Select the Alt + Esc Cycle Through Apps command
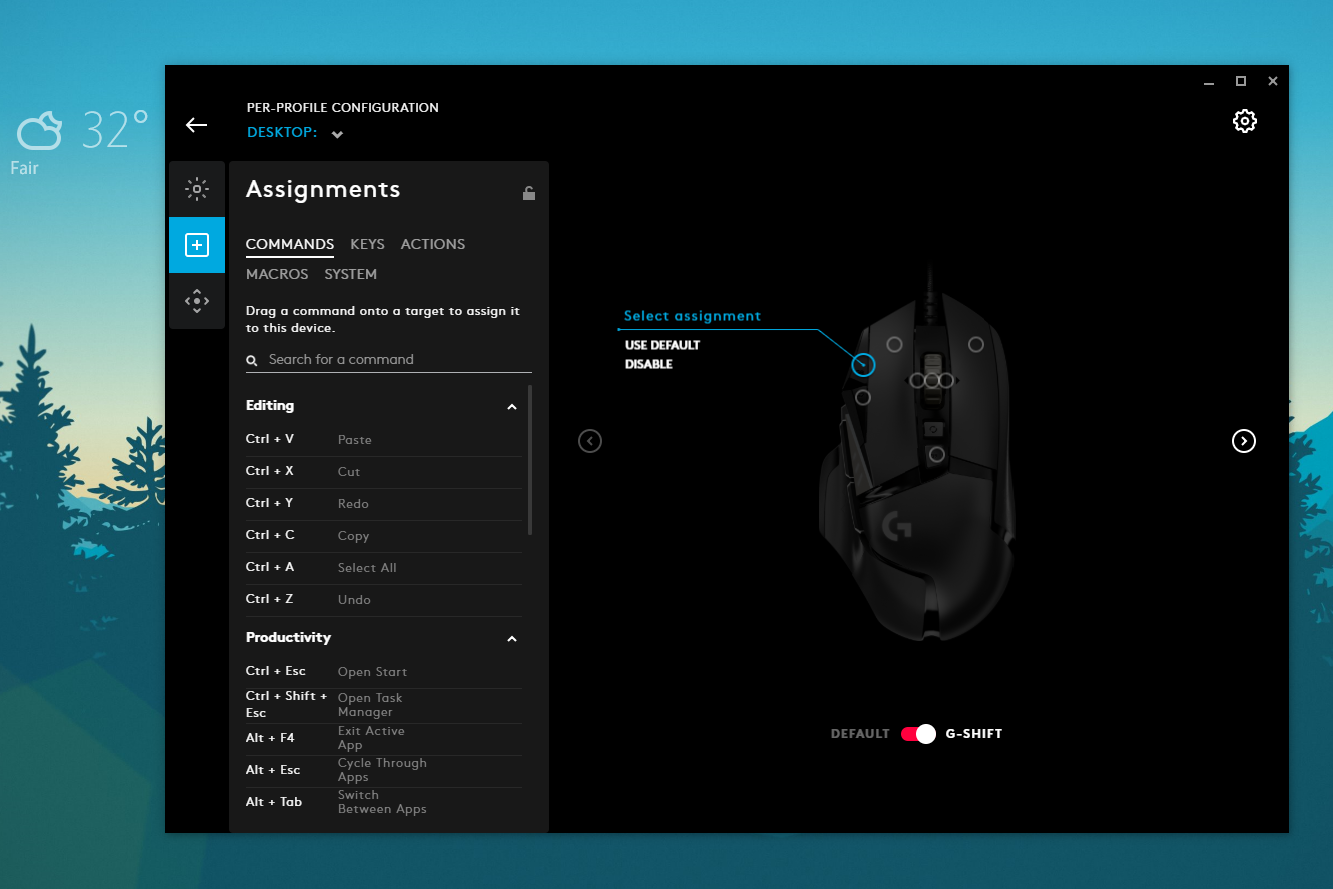This screenshot has height=889, width=1333. pyautogui.click(x=384, y=770)
